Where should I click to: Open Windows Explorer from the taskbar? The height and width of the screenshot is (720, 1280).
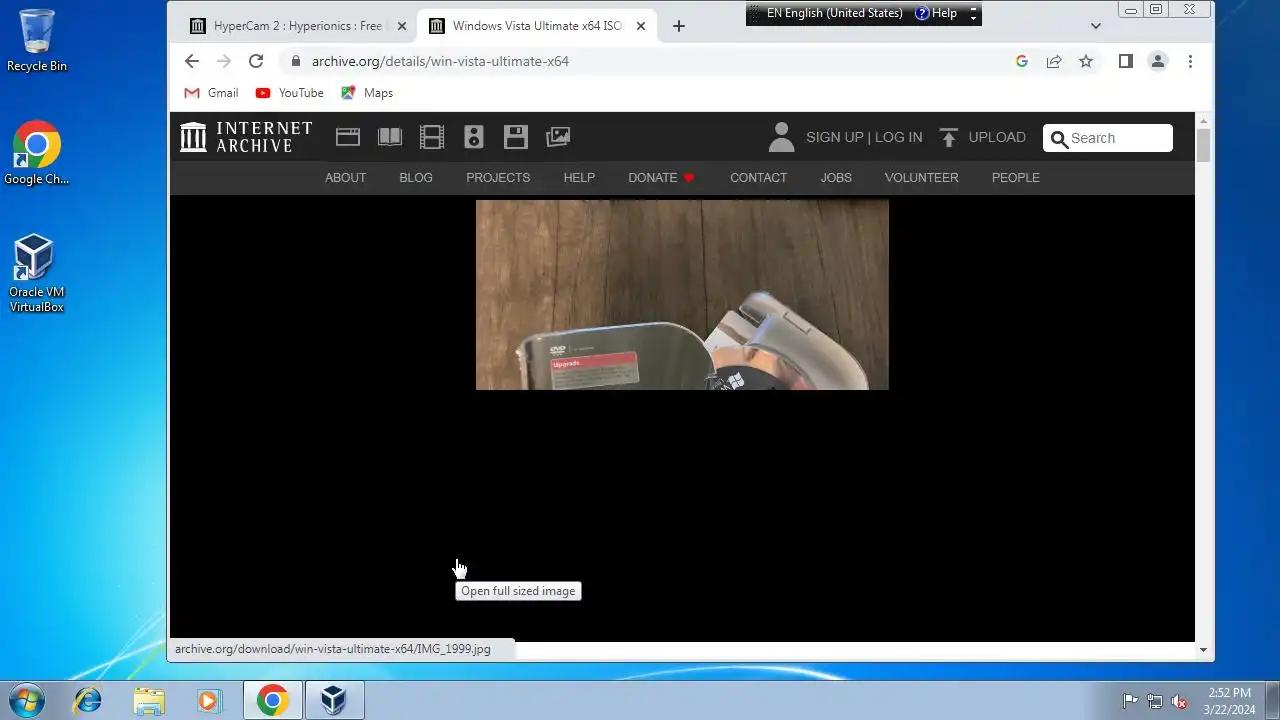(149, 700)
